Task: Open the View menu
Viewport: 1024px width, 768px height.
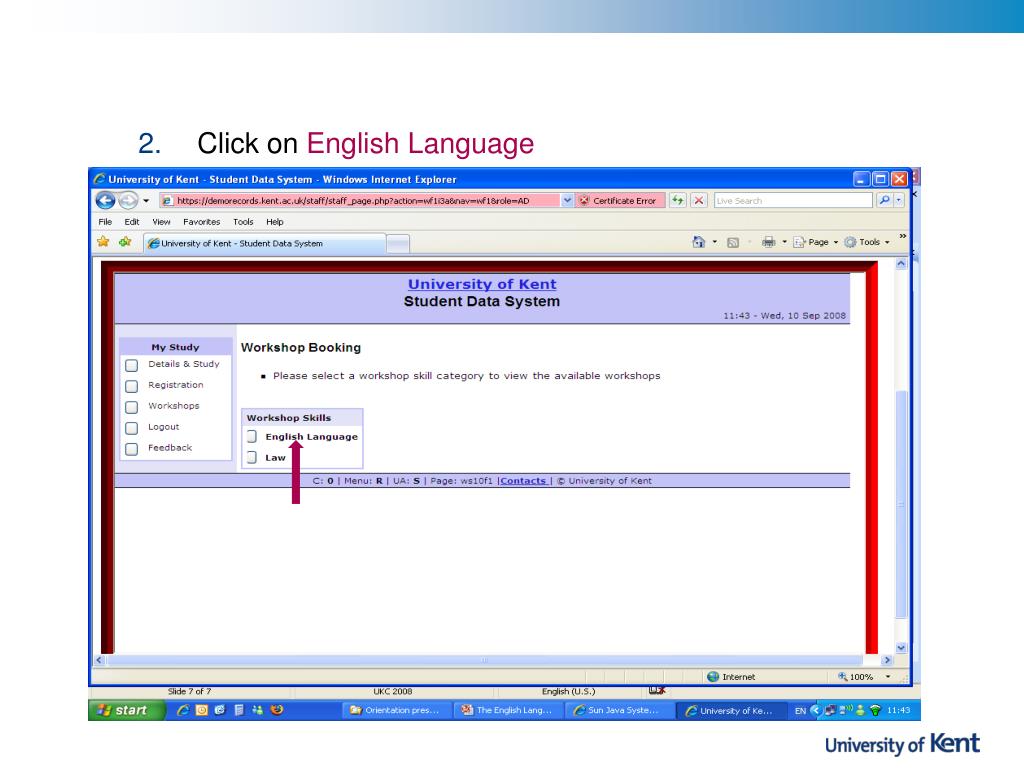Action: 161,222
